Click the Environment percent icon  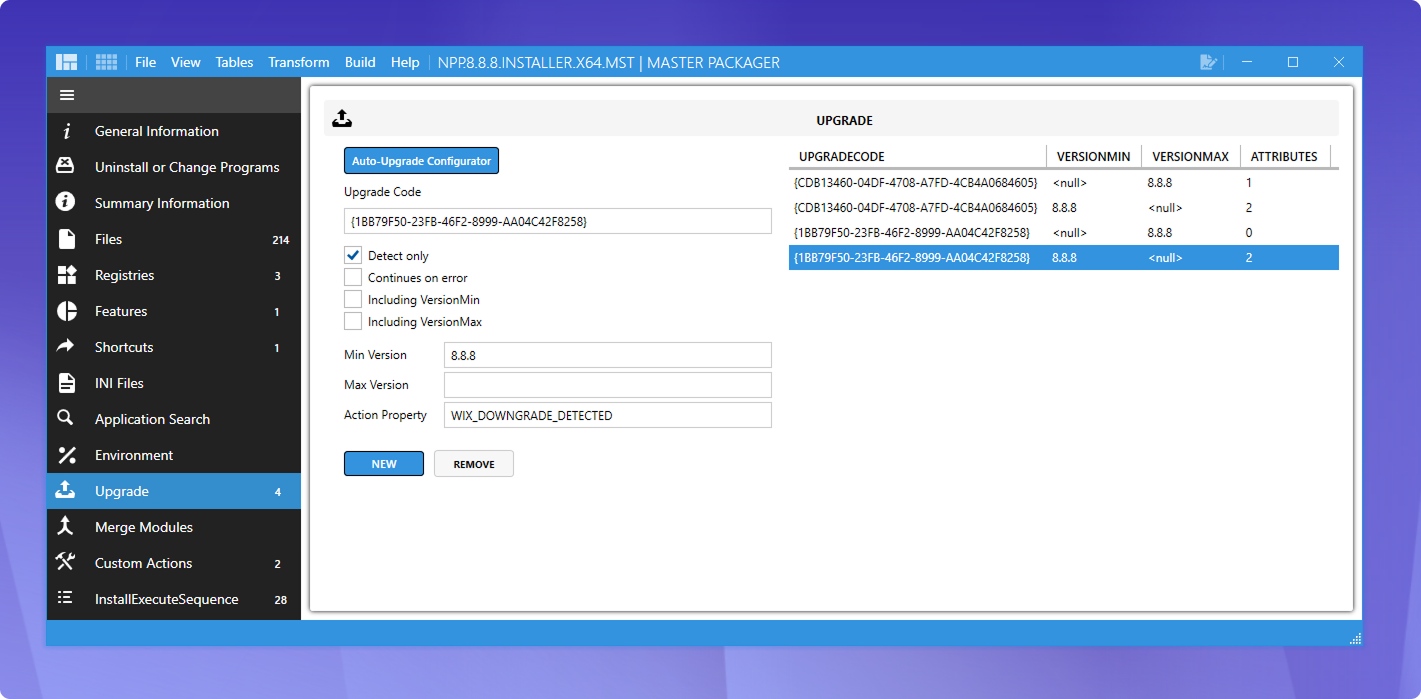[67, 455]
